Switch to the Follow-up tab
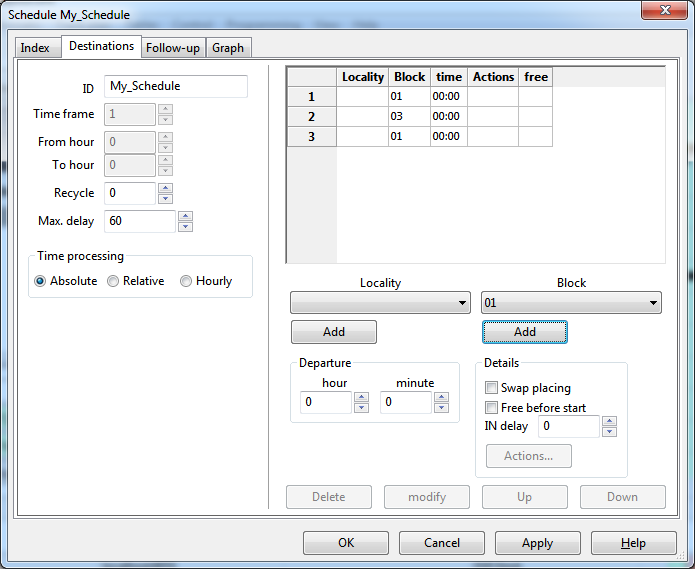 [172, 47]
